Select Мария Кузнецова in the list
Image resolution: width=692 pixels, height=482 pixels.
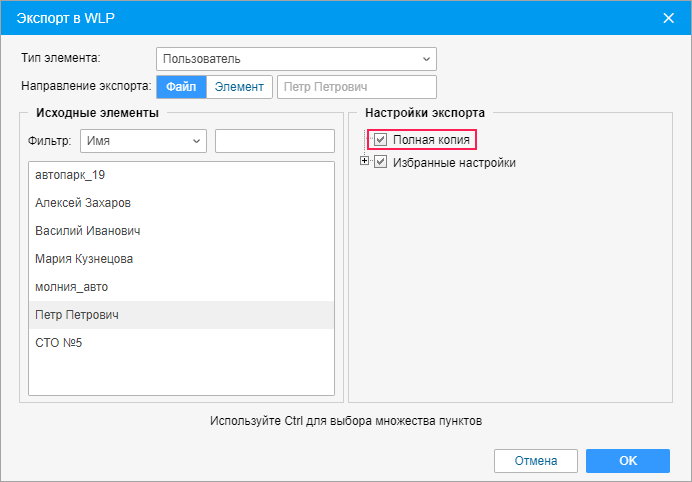(x=181, y=259)
